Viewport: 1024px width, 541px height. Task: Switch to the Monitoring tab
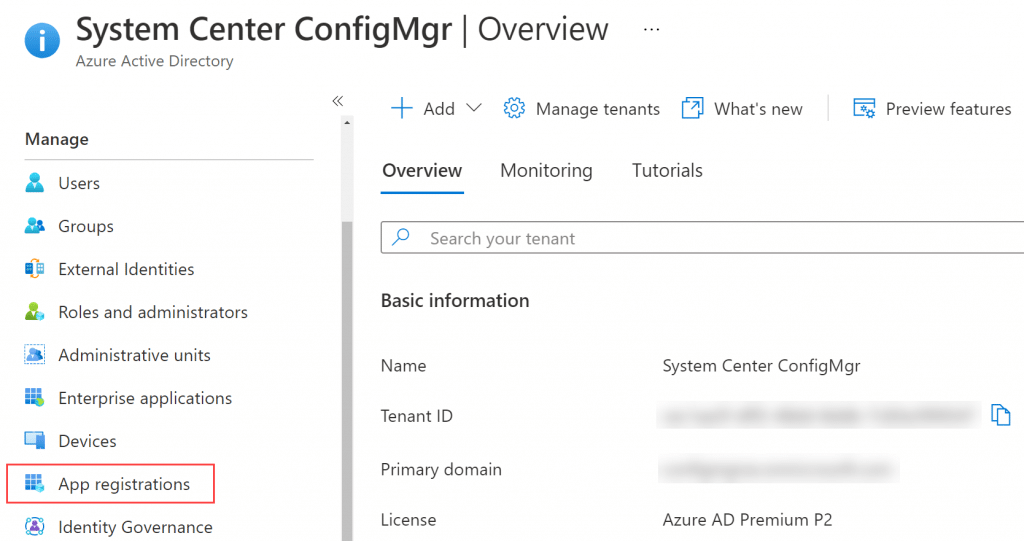pos(546,171)
